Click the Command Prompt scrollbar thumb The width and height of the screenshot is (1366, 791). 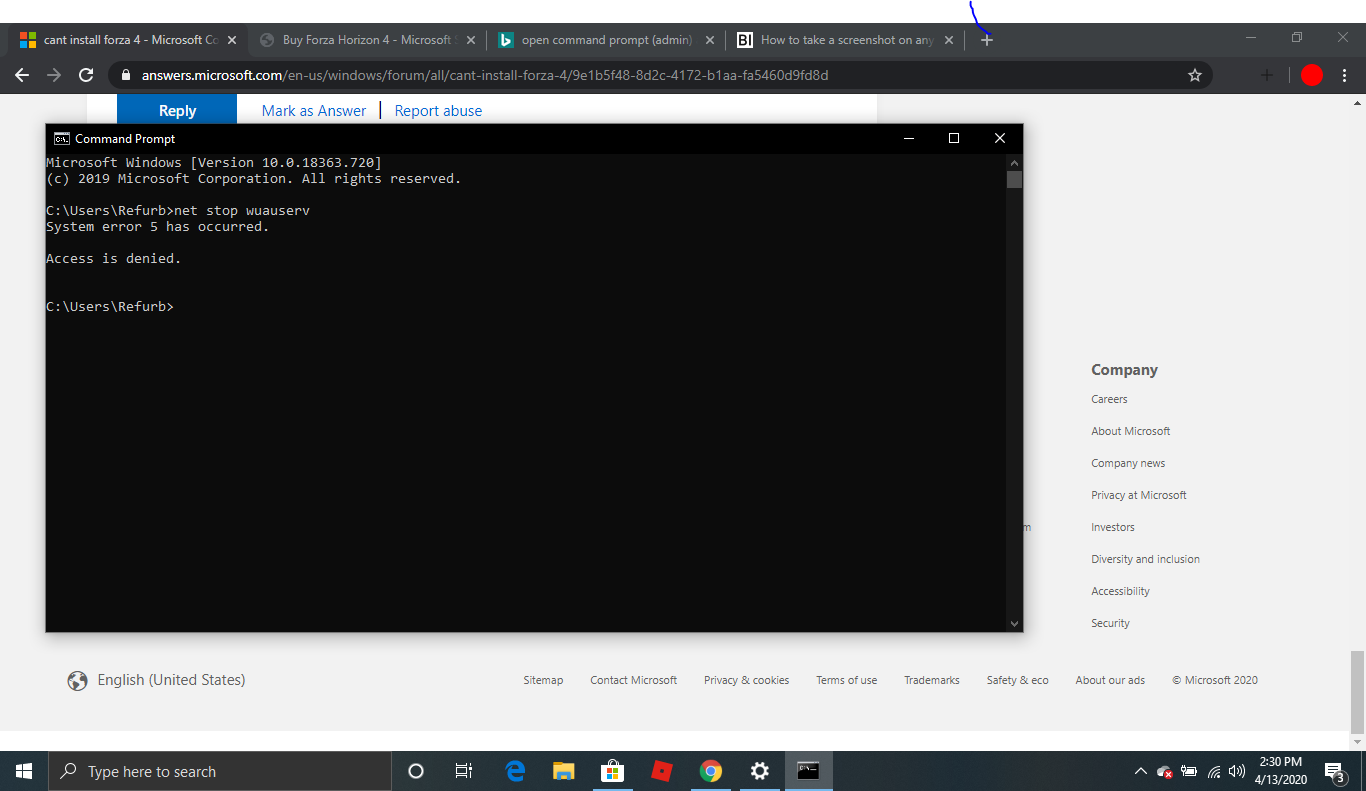point(1014,179)
